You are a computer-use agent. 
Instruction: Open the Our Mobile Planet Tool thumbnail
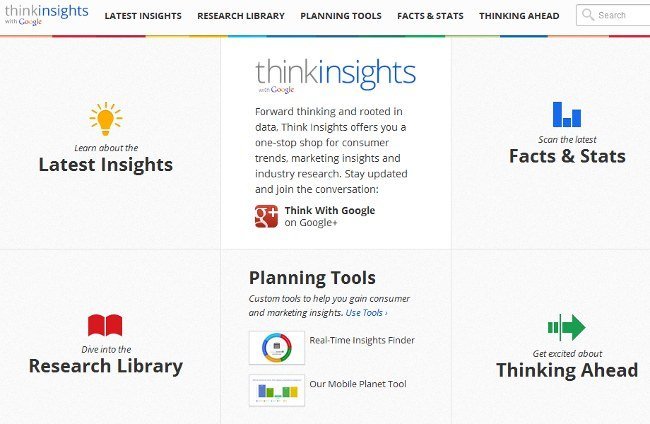tap(276, 390)
